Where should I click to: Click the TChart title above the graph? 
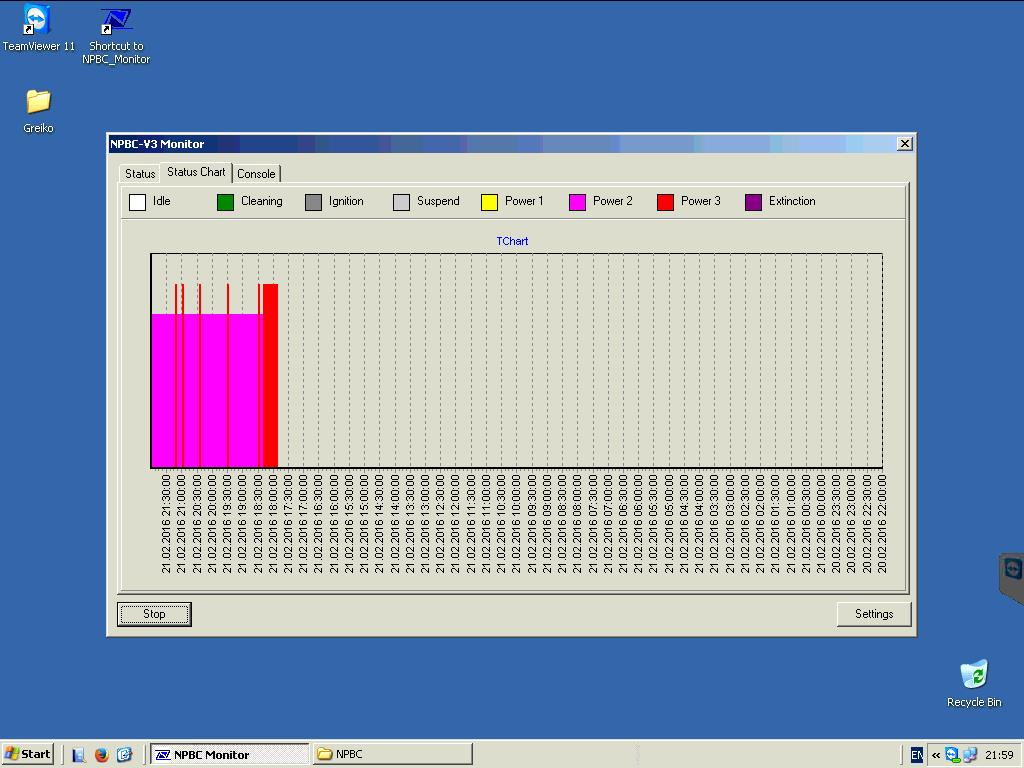pos(511,241)
